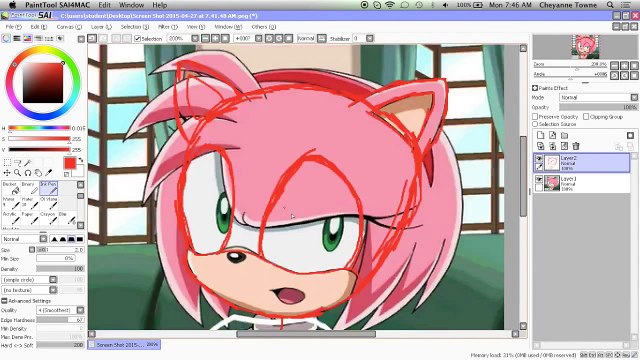Show the color wheel panel icon
Image resolution: width=640 pixels, height=360 pixels.
click(6, 38)
